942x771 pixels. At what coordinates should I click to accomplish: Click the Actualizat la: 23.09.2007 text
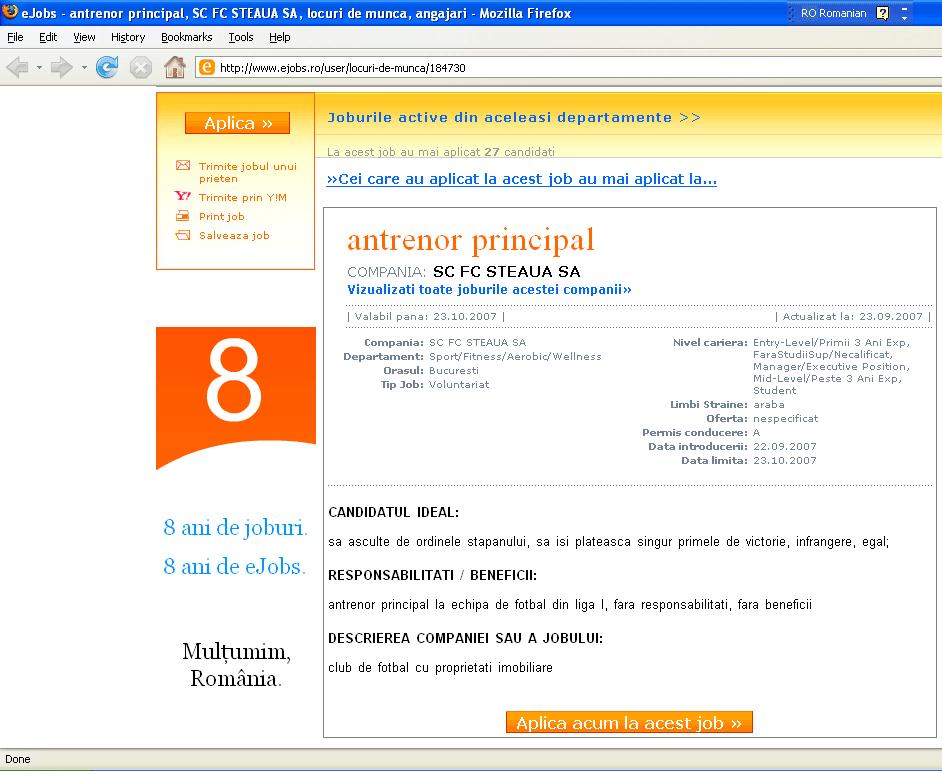pyautogui.click(x=853, y=317)
